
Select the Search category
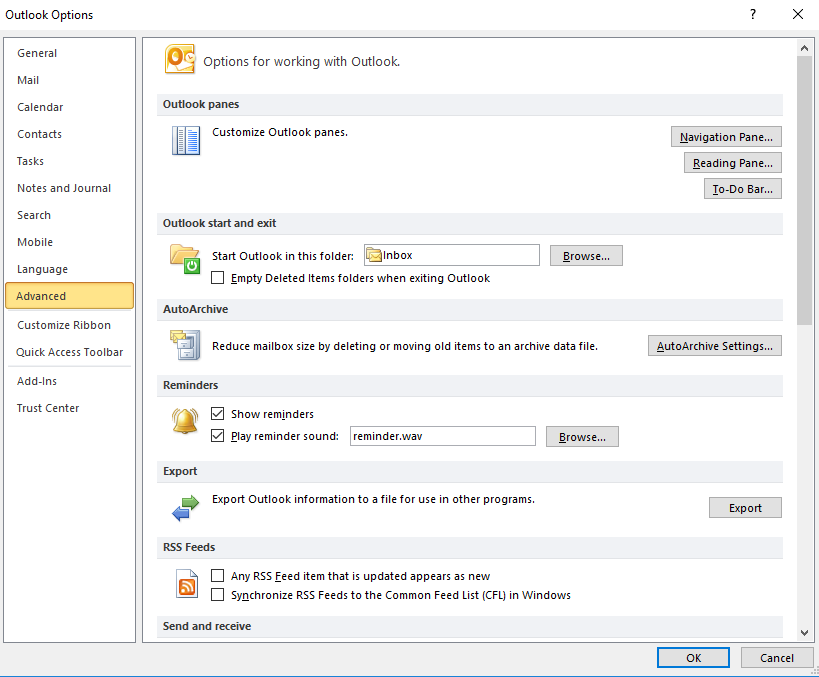pos(69,215)
